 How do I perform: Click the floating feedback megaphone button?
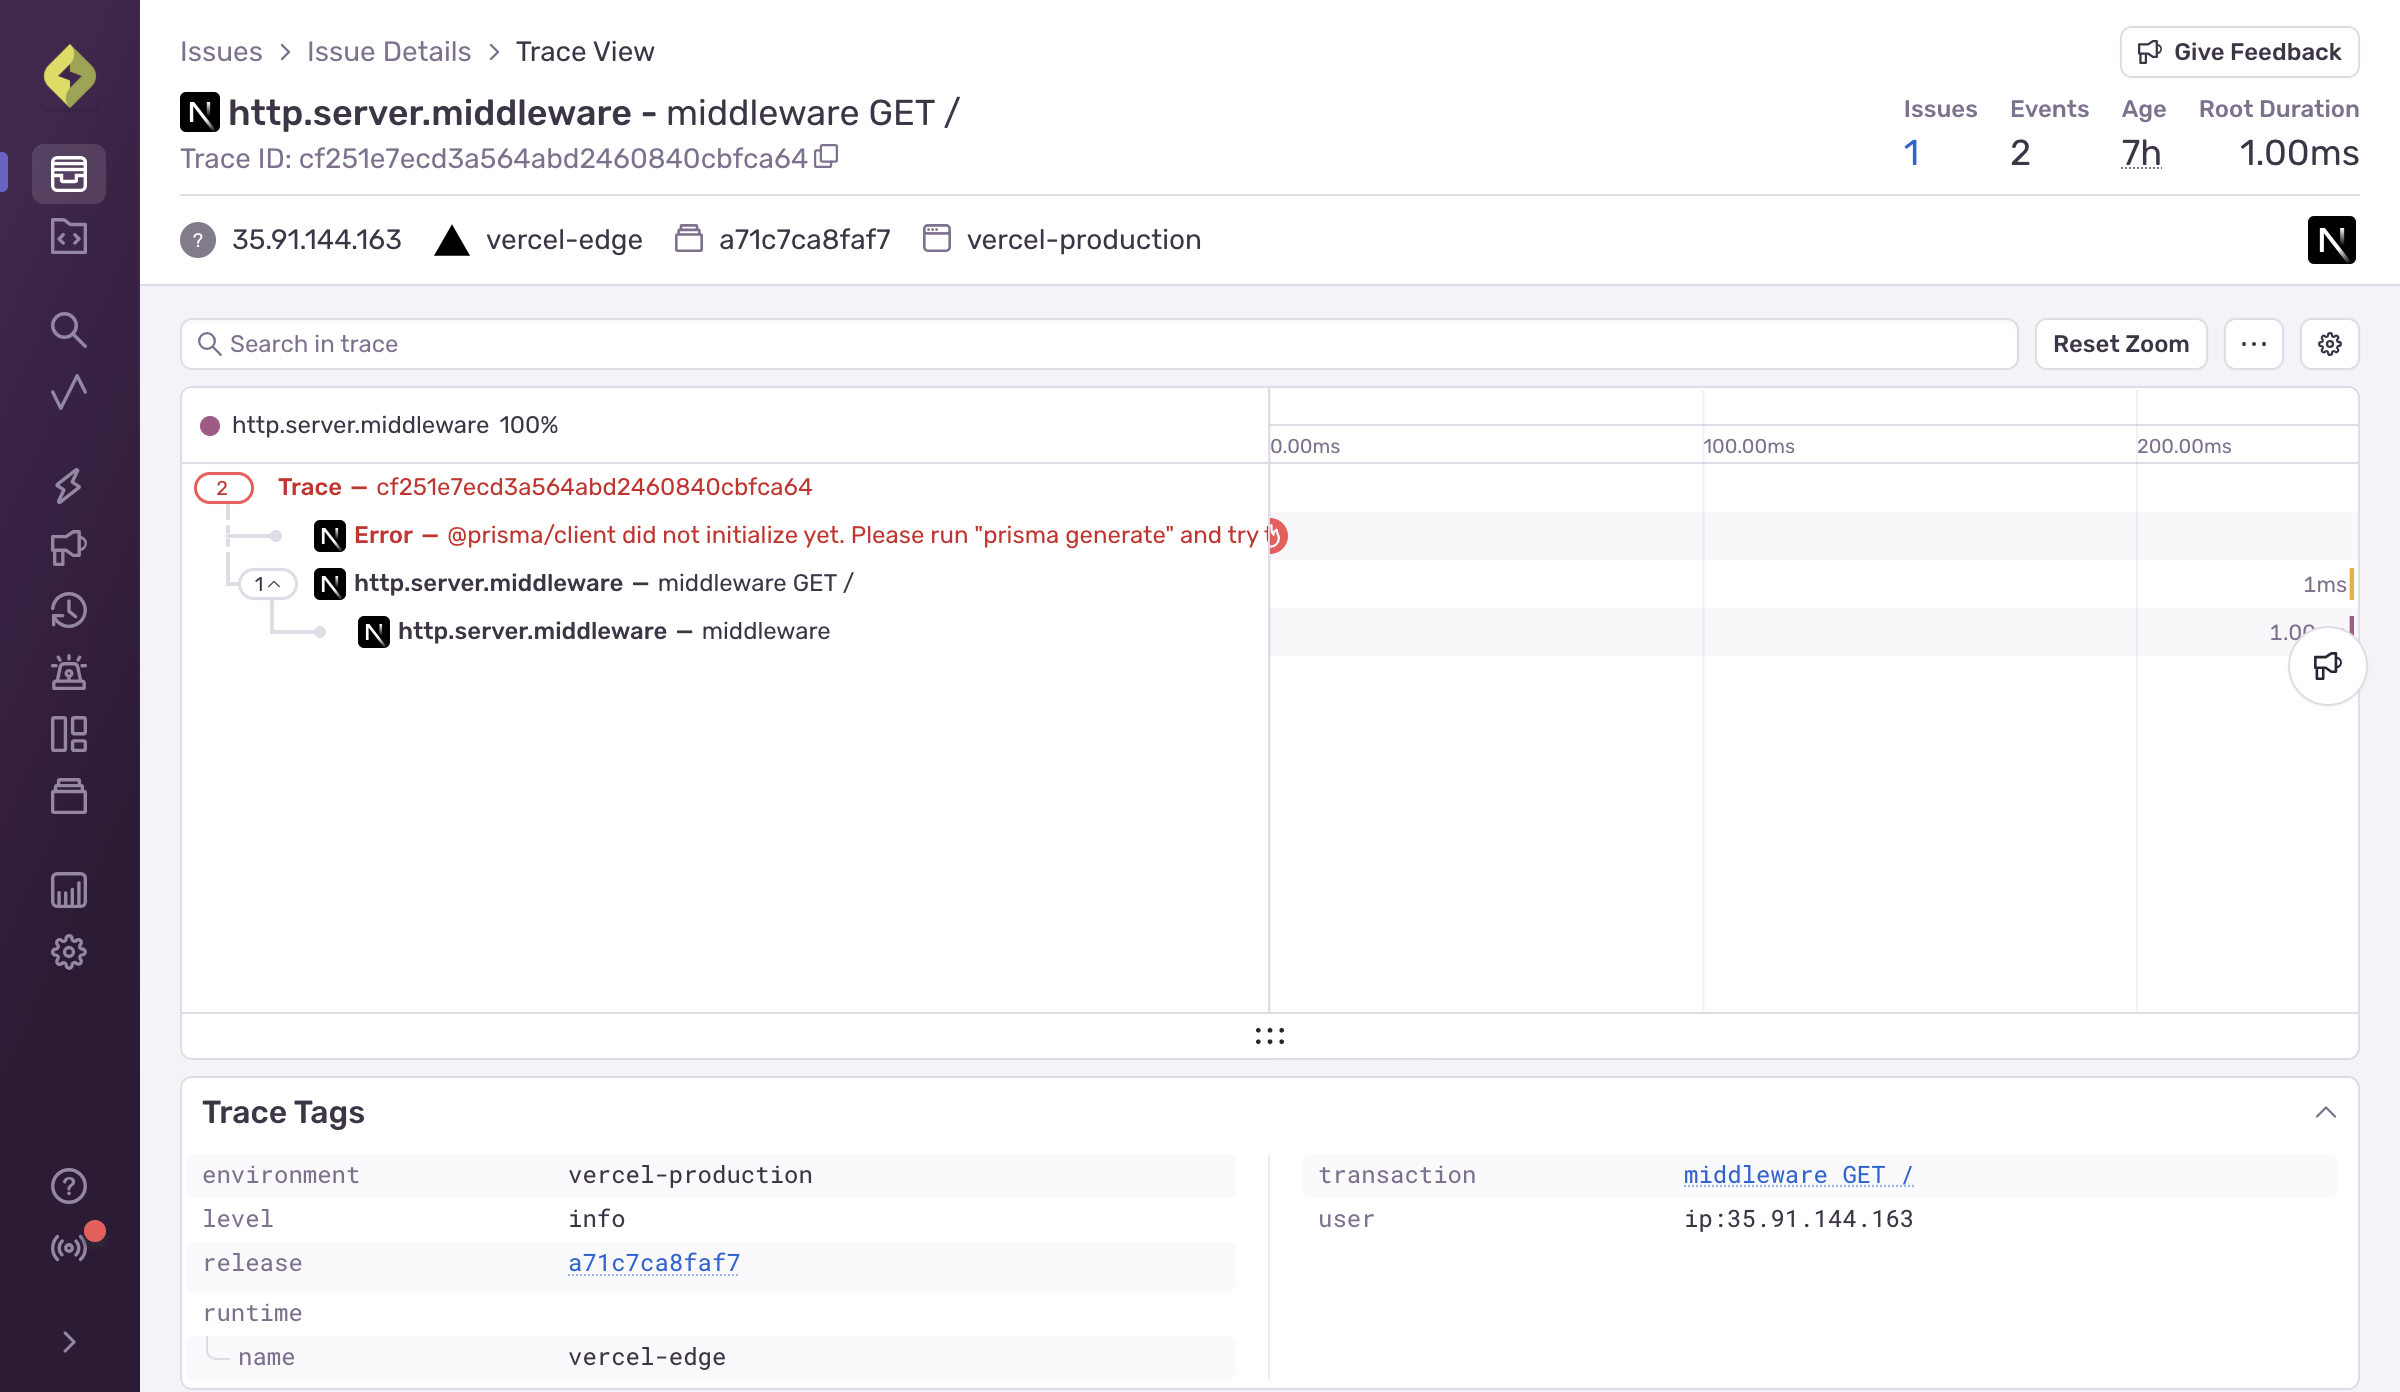(x=2327, y=666)
